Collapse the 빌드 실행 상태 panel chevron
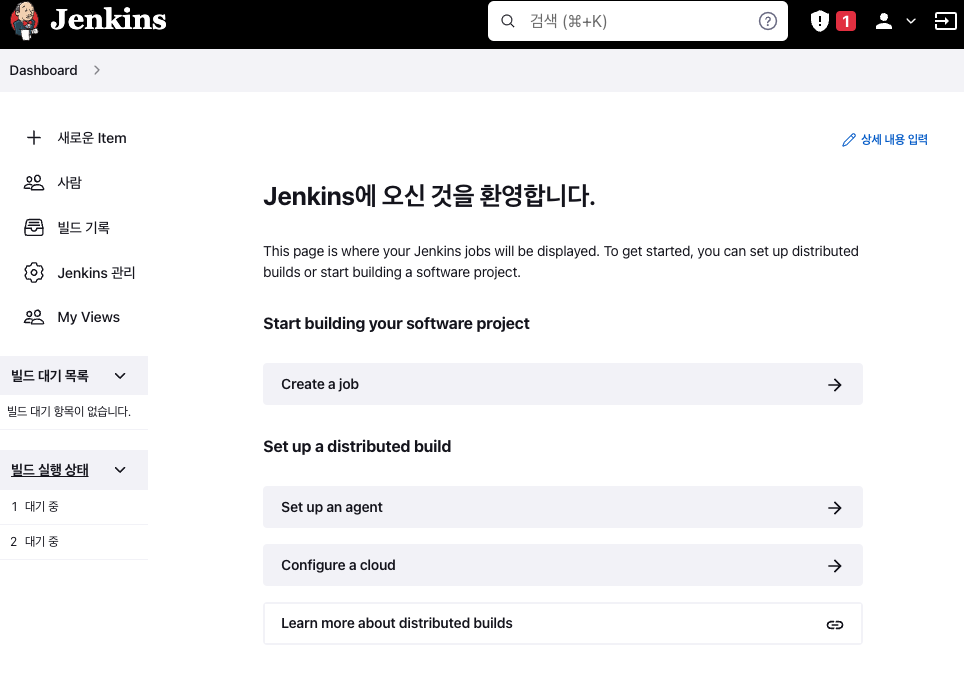 pyautogui.click(x=120, y=470)
